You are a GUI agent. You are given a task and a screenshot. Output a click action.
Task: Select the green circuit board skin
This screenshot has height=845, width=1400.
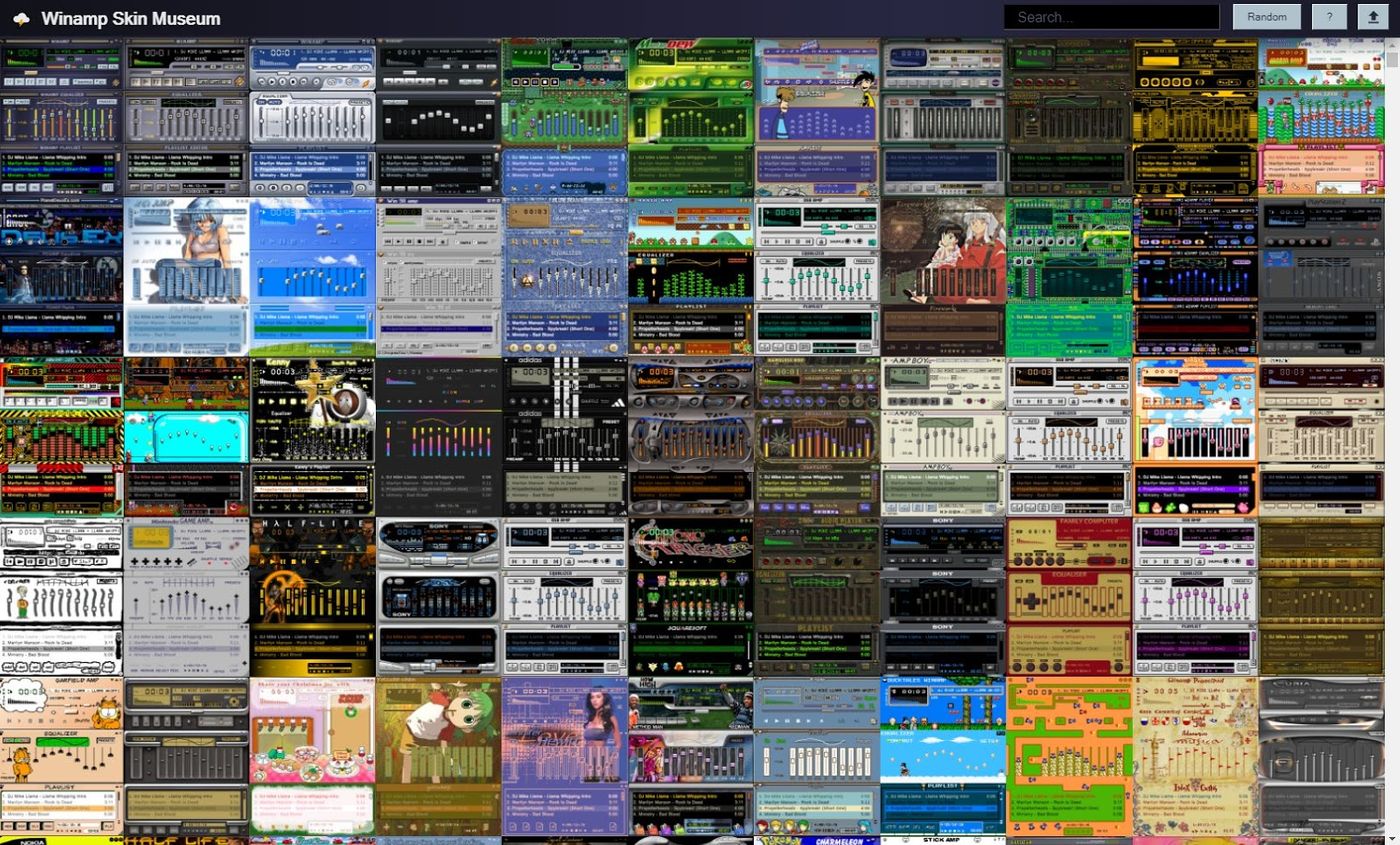1069,277
